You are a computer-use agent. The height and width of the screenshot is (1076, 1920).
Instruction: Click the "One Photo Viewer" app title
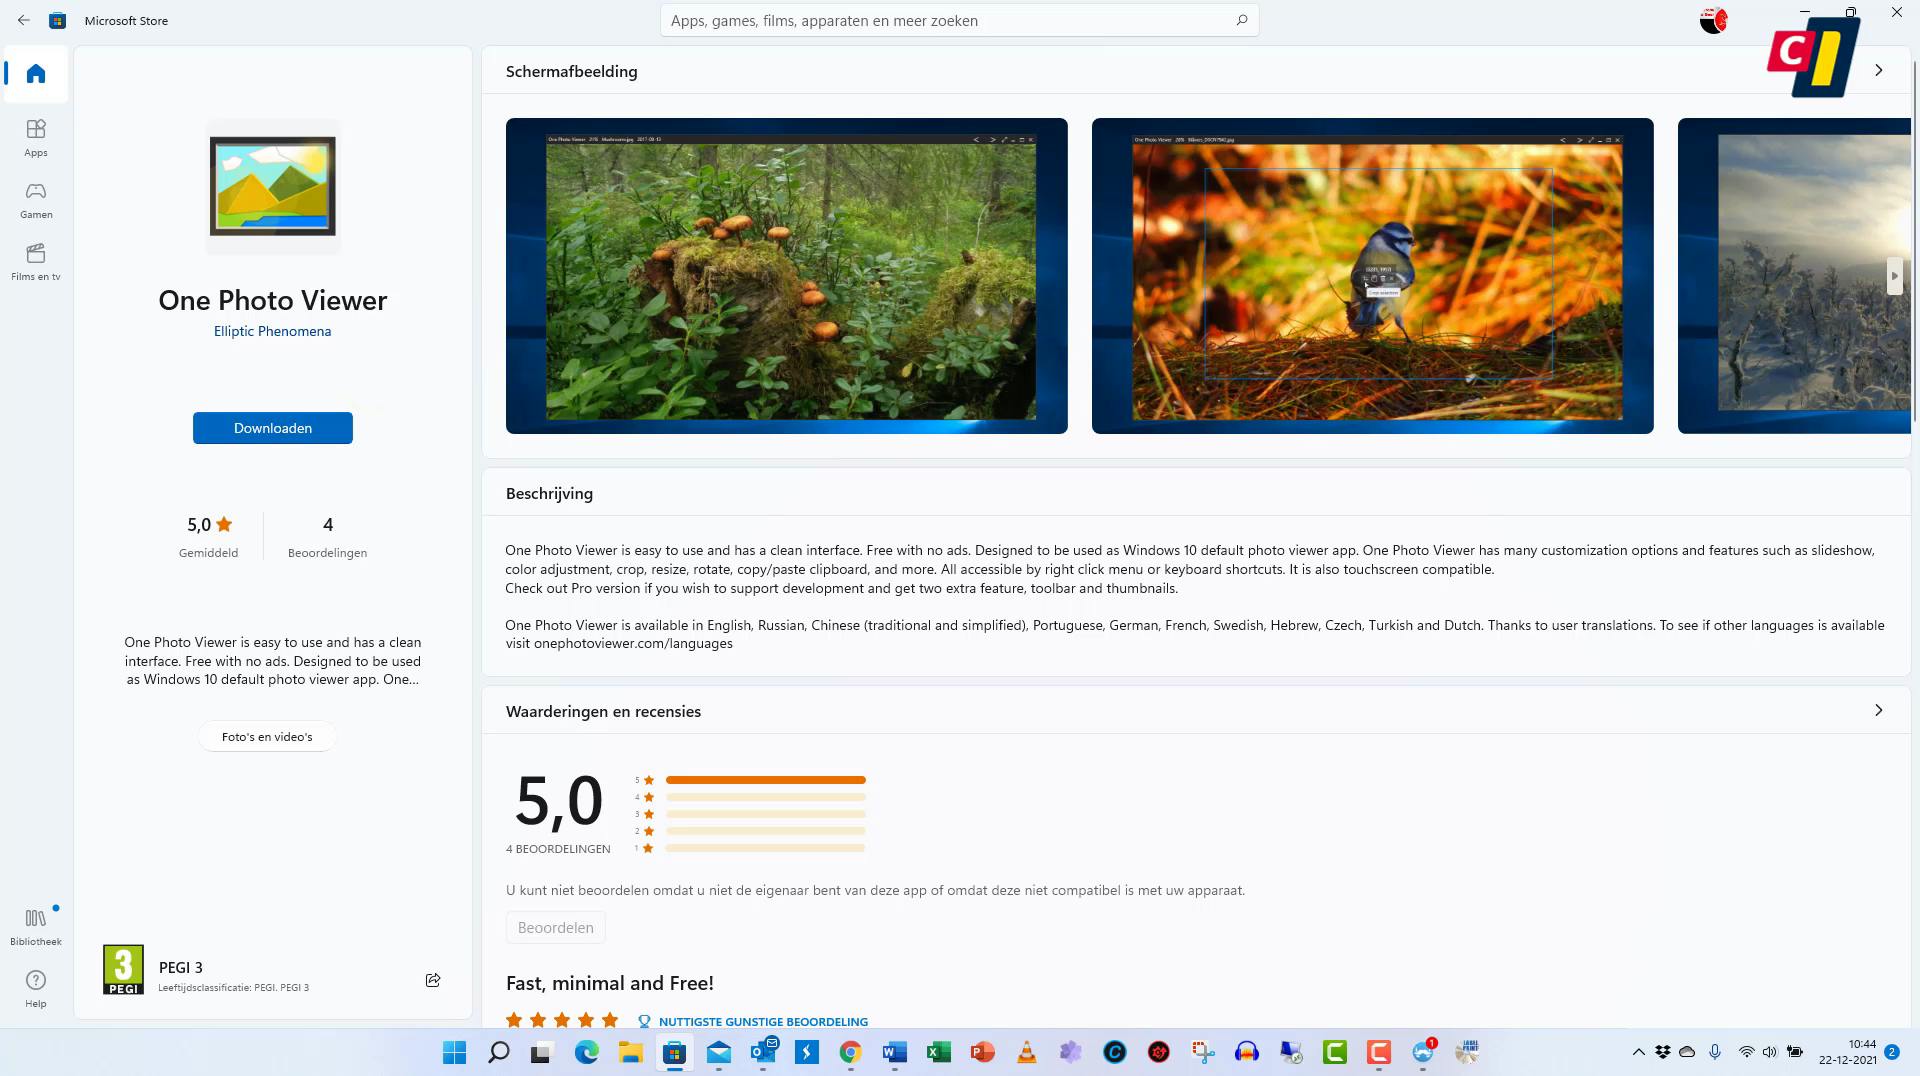coord(273,300)
